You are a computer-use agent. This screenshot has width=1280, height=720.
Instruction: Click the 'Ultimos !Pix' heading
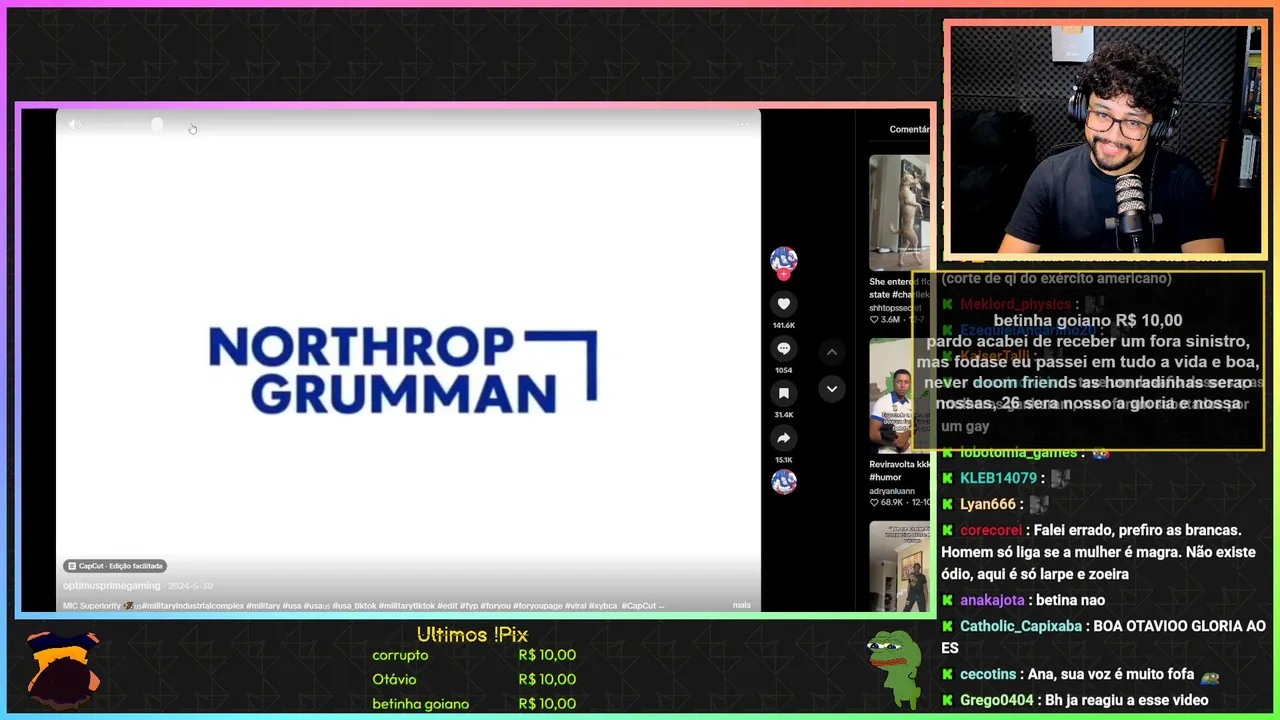pyautogui.click(x=472, y=635)
